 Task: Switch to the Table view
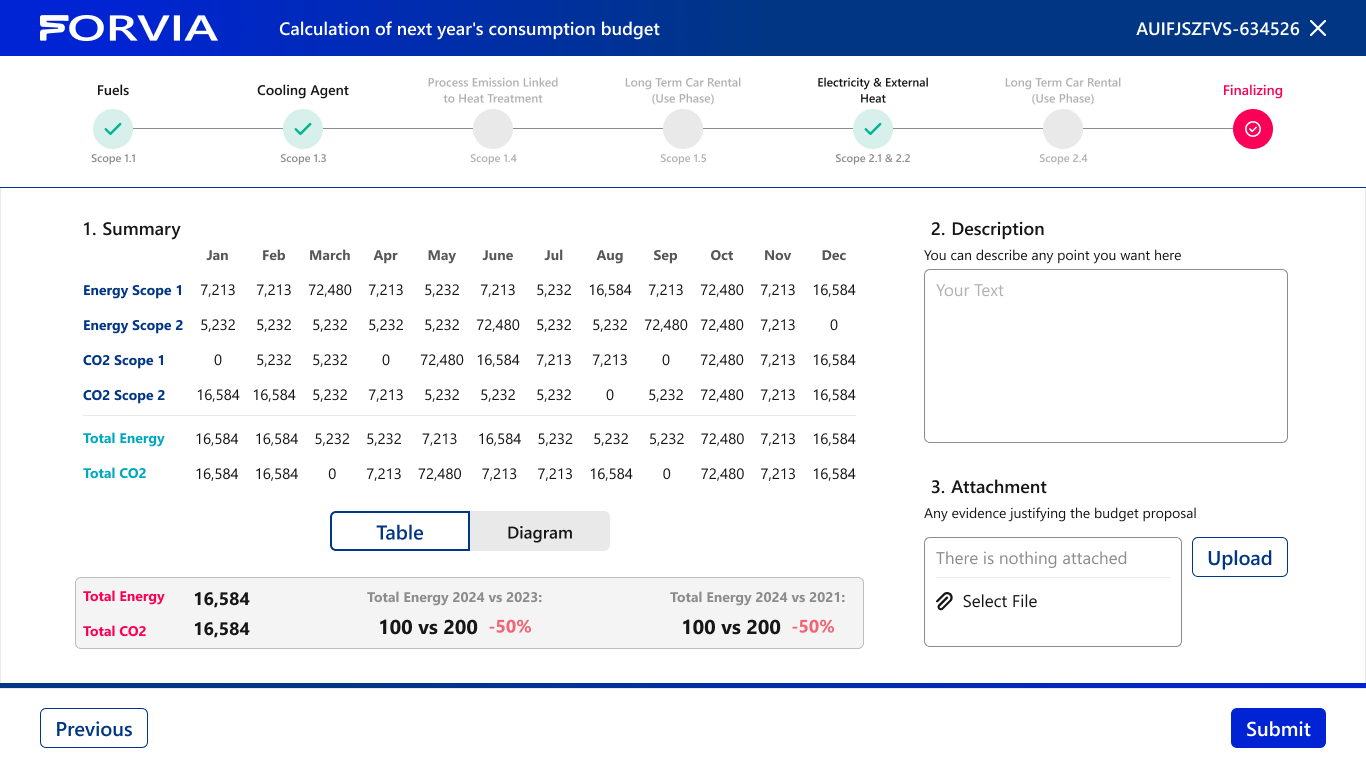(400, 531)
